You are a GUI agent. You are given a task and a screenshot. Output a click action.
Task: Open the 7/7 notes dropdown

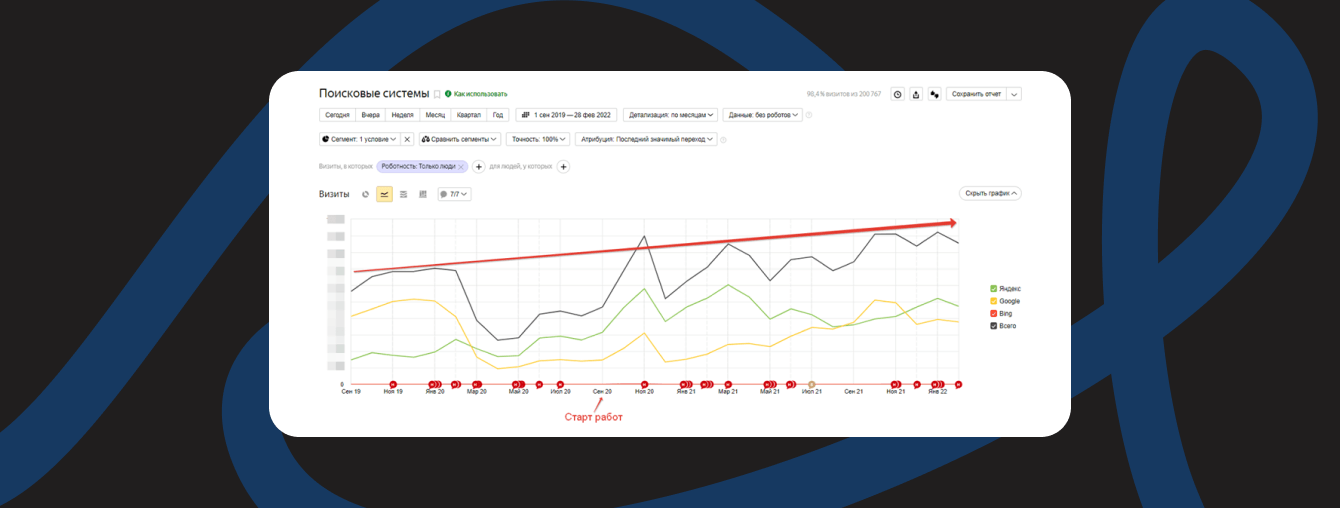coord(454,194)
